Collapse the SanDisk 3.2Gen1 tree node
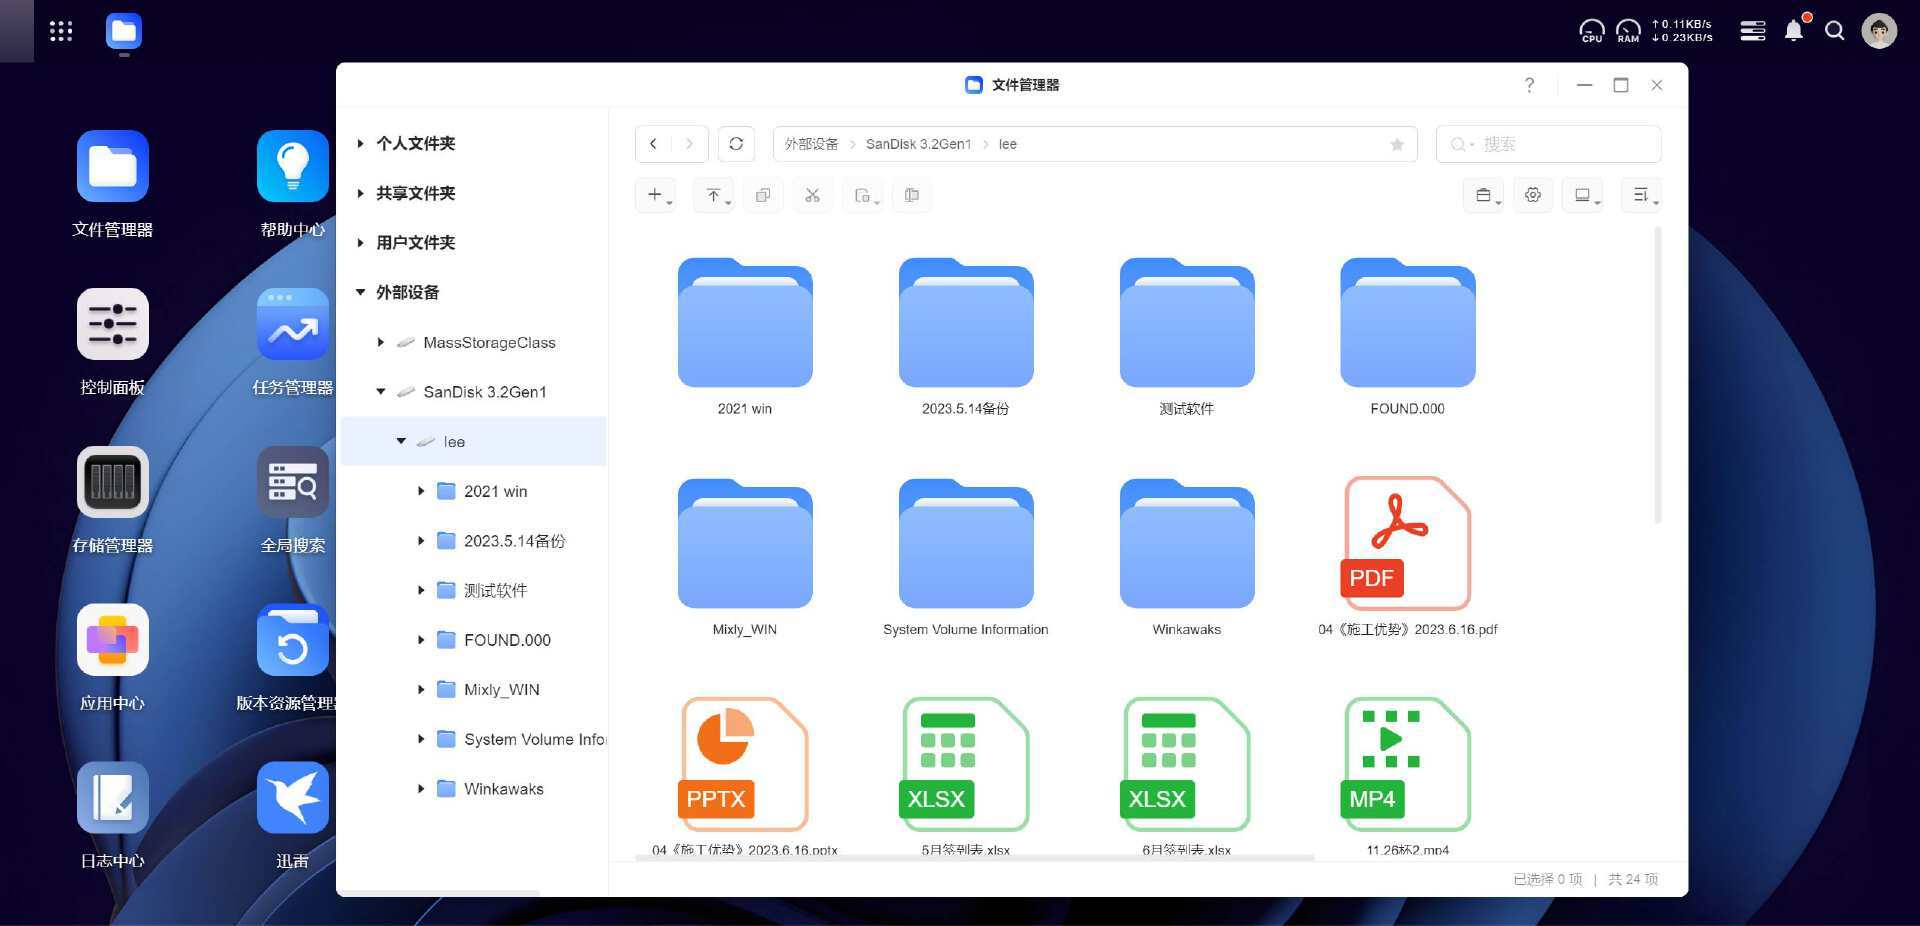 coord(381,391)
